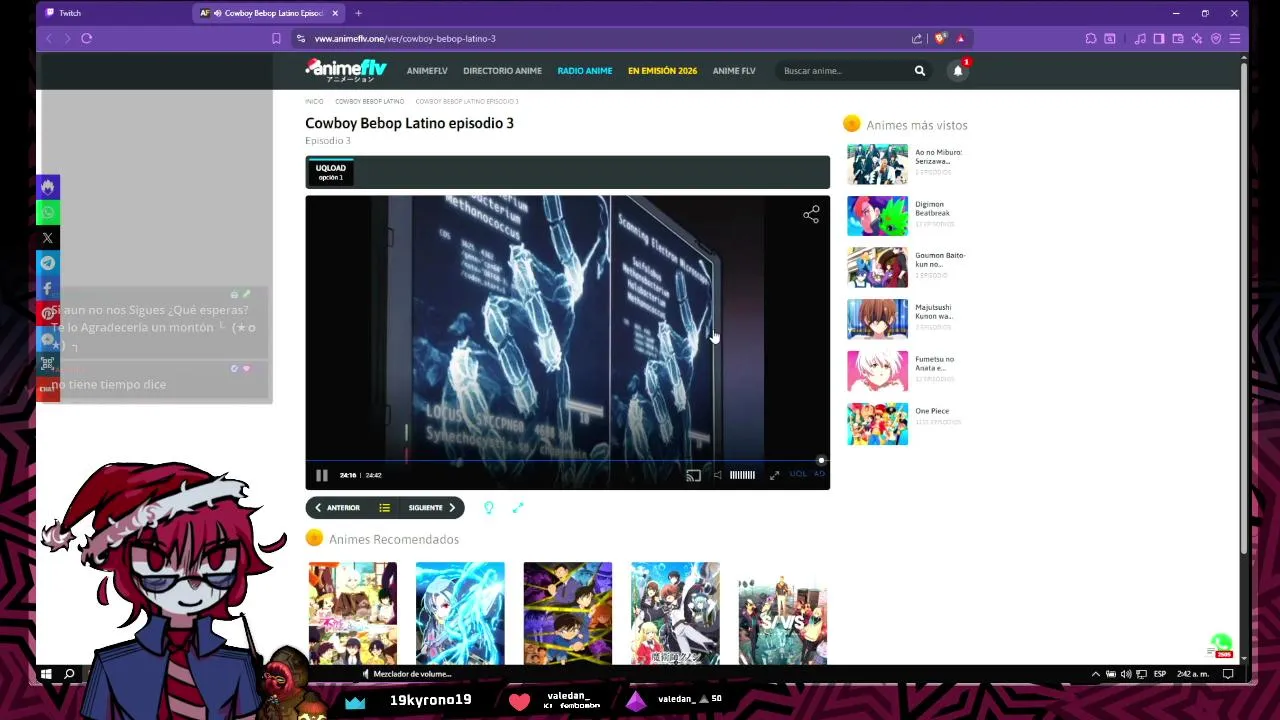Screen dimensions: 1280x720
Task: Cast the video to a device
Action: point(693,476)
